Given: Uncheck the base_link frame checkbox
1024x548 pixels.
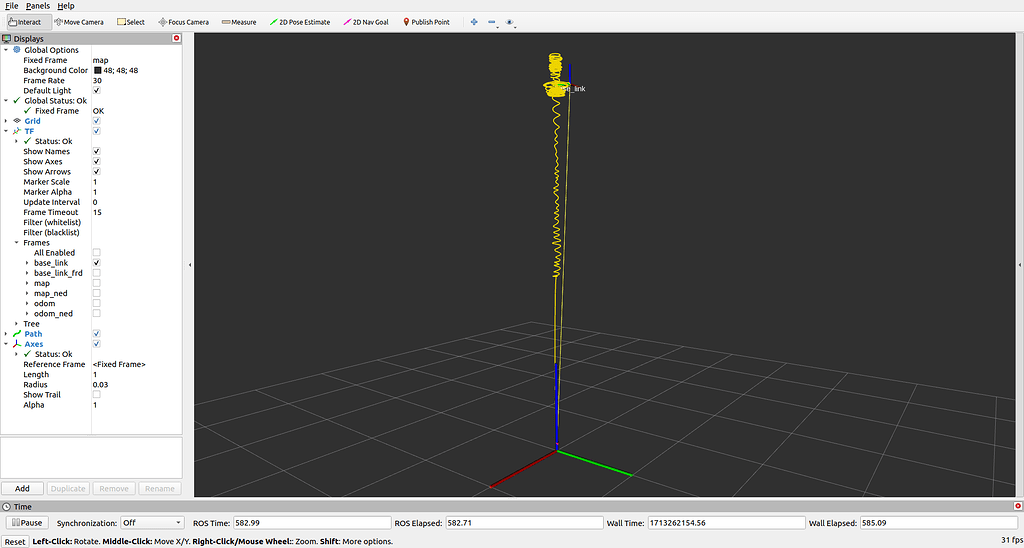Looking at the screenshot, I should coord(97,263).
